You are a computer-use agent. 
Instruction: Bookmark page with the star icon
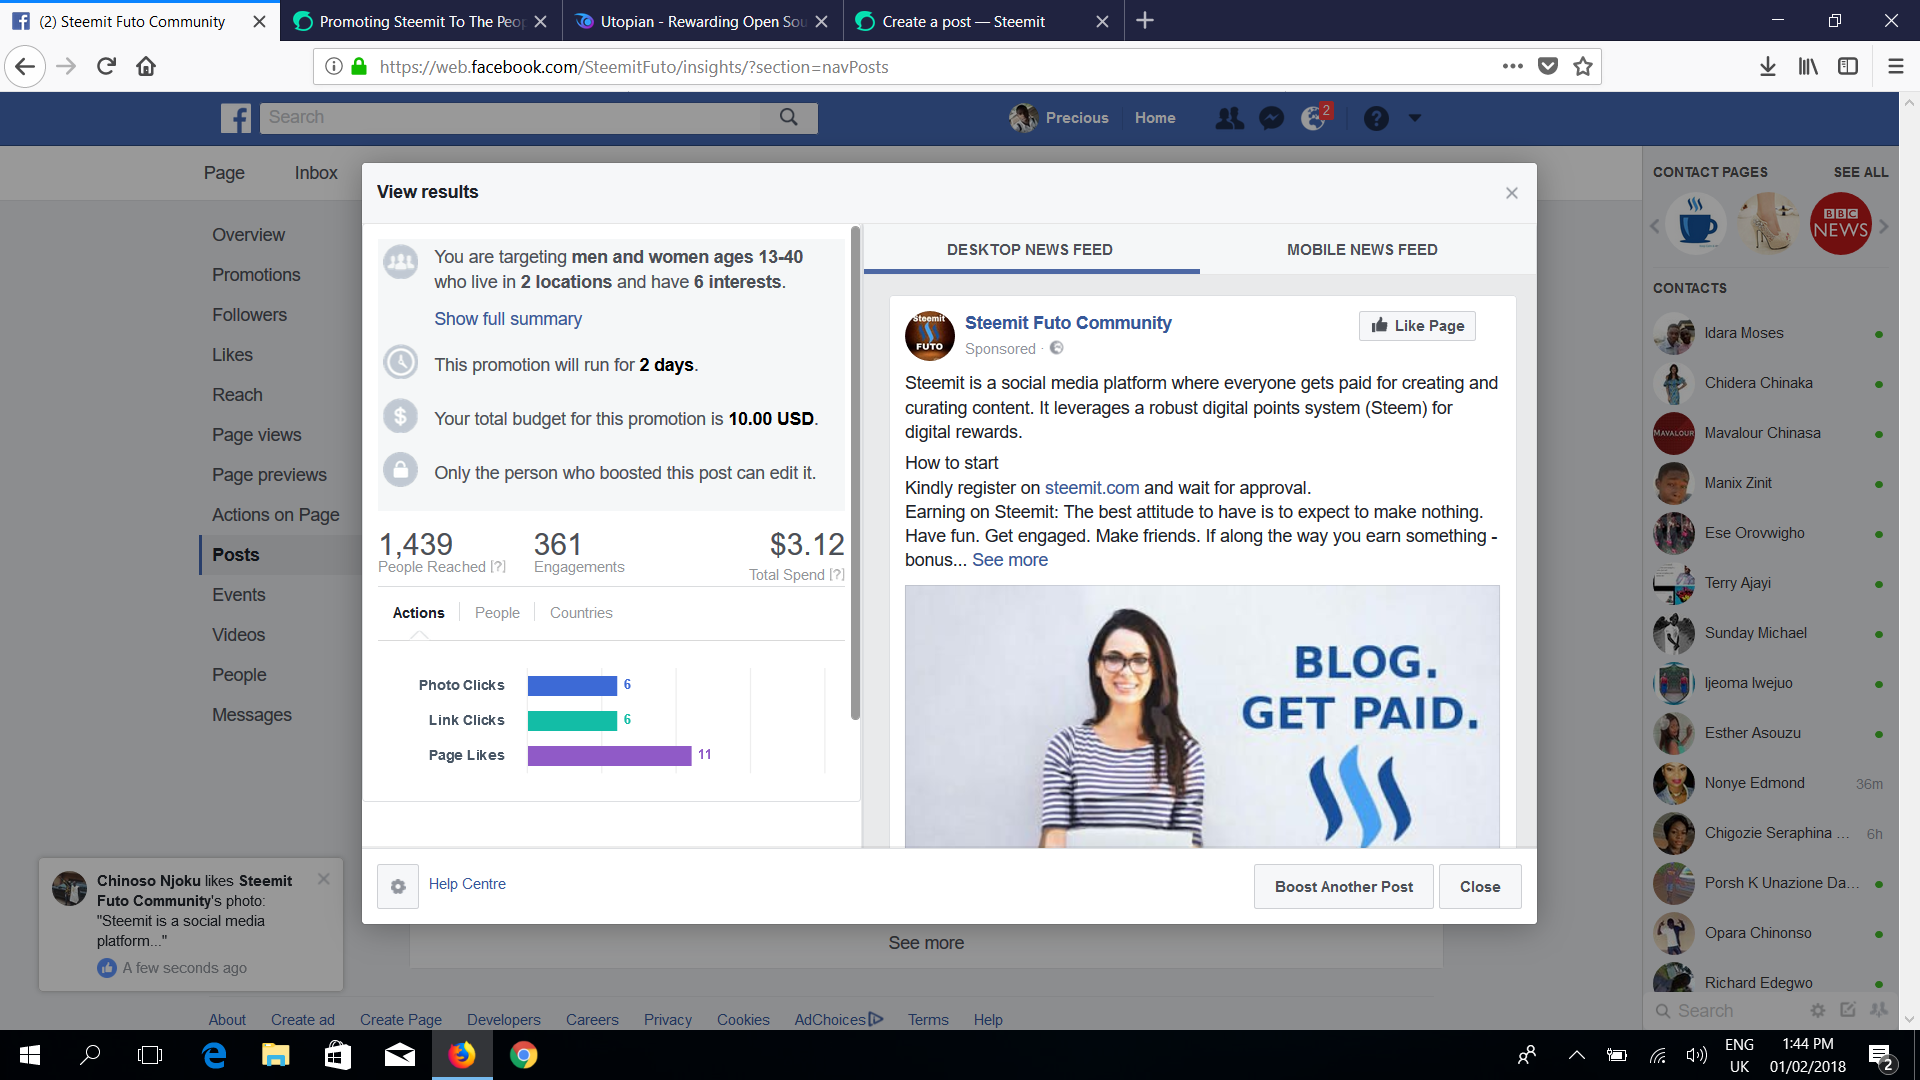[1583, 67]
